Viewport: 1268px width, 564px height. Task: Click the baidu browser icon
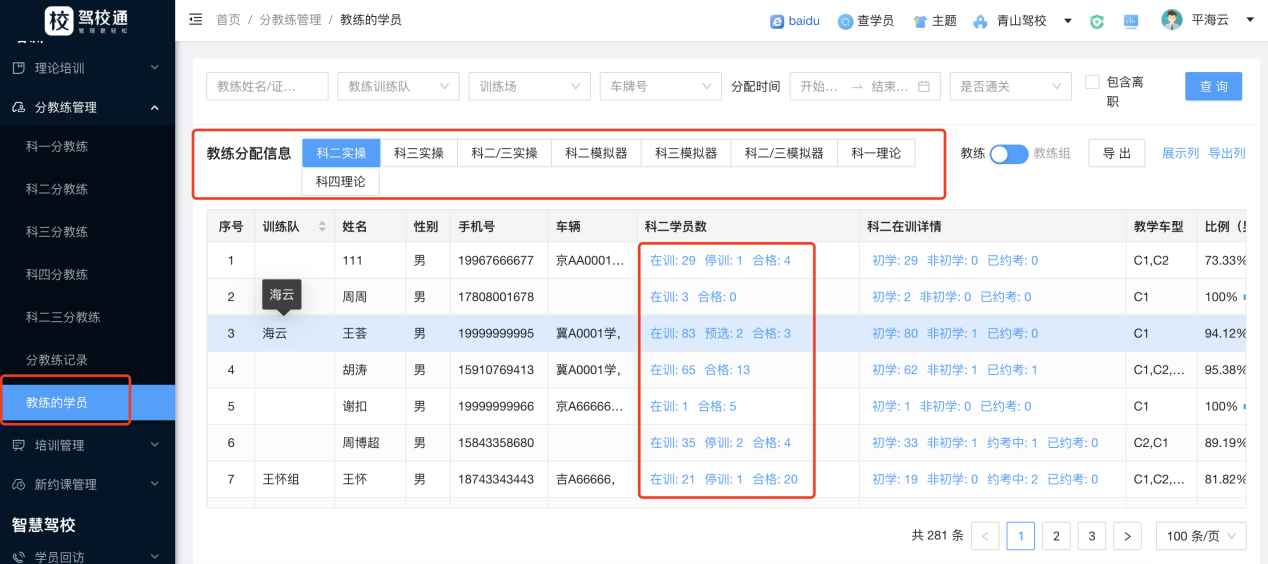pyautogui.click(x=777, y=21)
